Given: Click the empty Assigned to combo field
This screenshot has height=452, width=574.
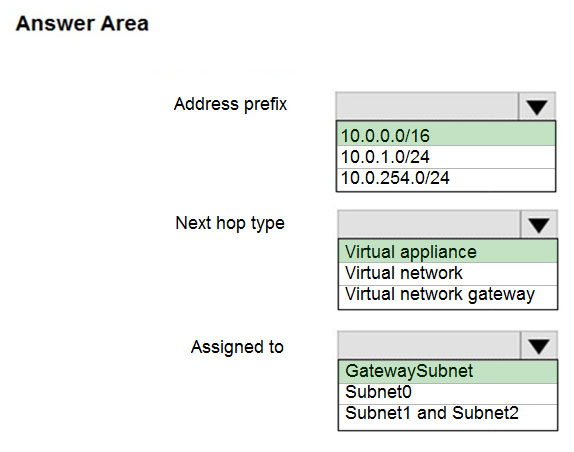Looking at the screenshot, I should coord(429,345).
